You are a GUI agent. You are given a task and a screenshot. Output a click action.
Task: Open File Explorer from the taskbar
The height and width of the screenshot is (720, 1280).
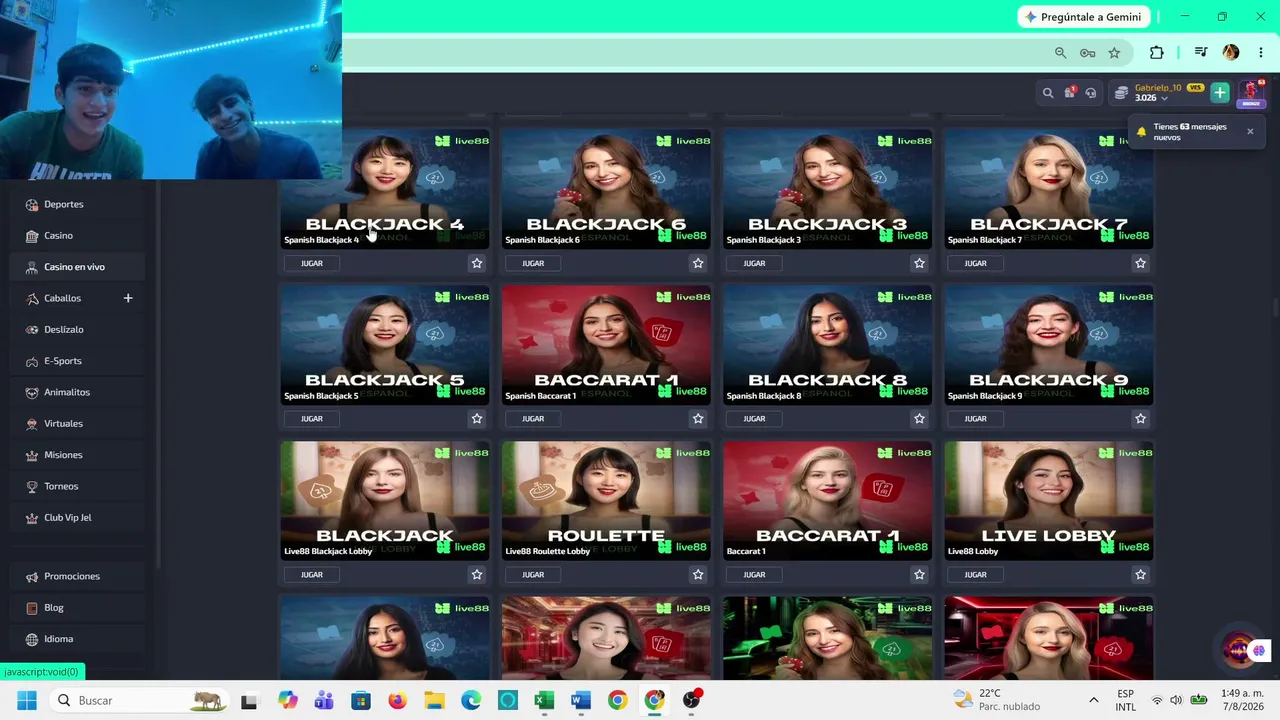(434, 700)
